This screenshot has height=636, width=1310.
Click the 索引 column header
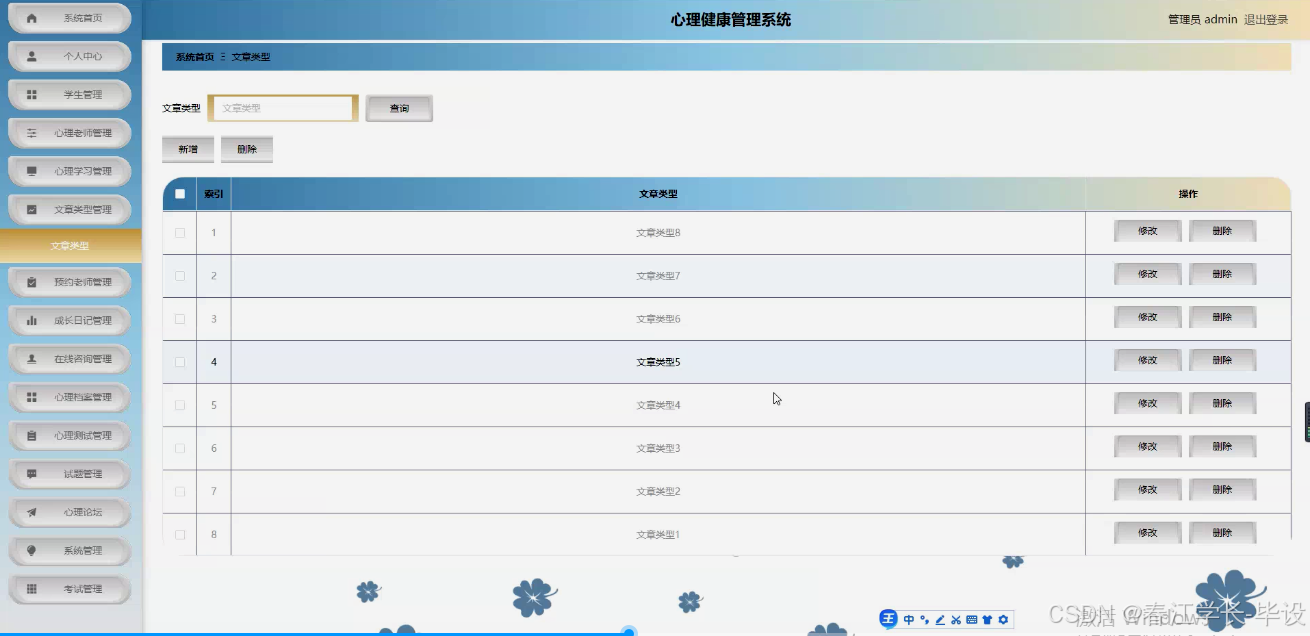pyautogui.click(x=213, y=194)
